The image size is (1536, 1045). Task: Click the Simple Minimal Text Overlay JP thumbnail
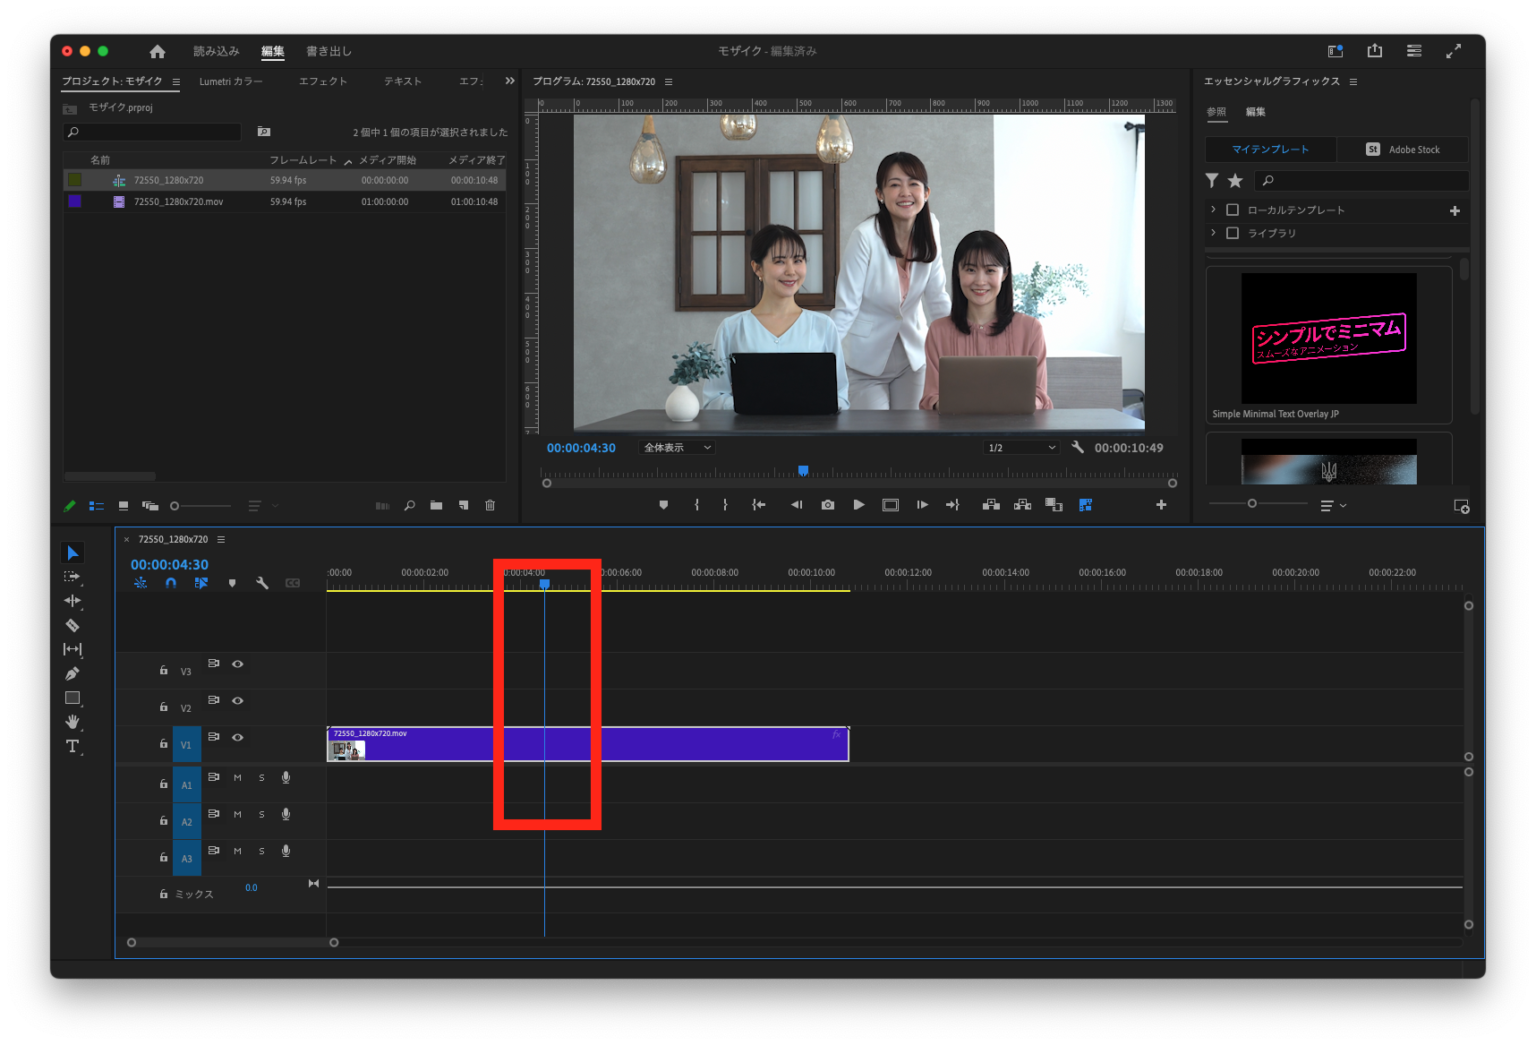coord(1328,340)
